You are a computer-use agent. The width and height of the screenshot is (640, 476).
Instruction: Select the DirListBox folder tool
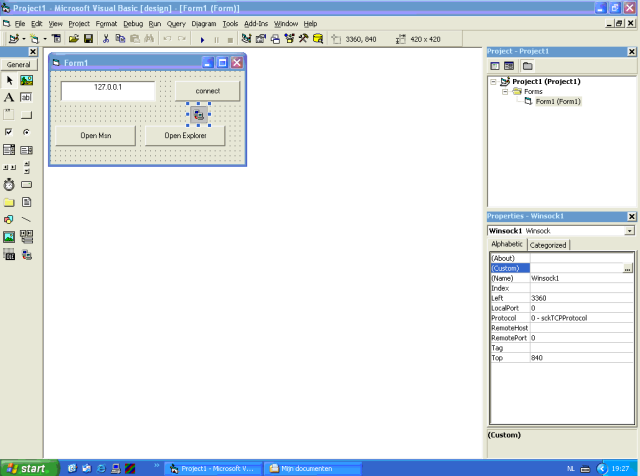click(9, 202)
